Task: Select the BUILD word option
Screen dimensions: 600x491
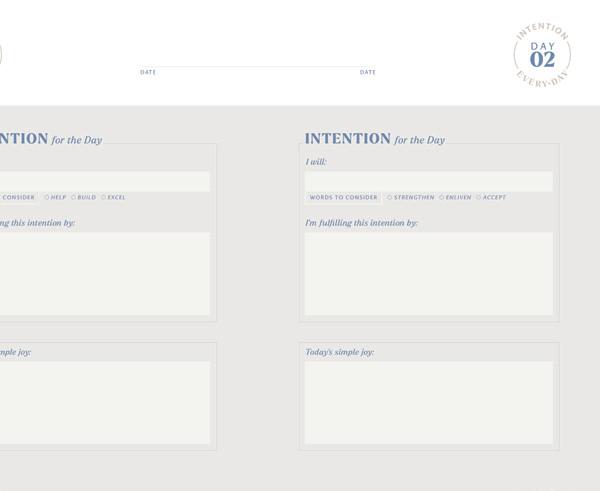Action: 83,197
